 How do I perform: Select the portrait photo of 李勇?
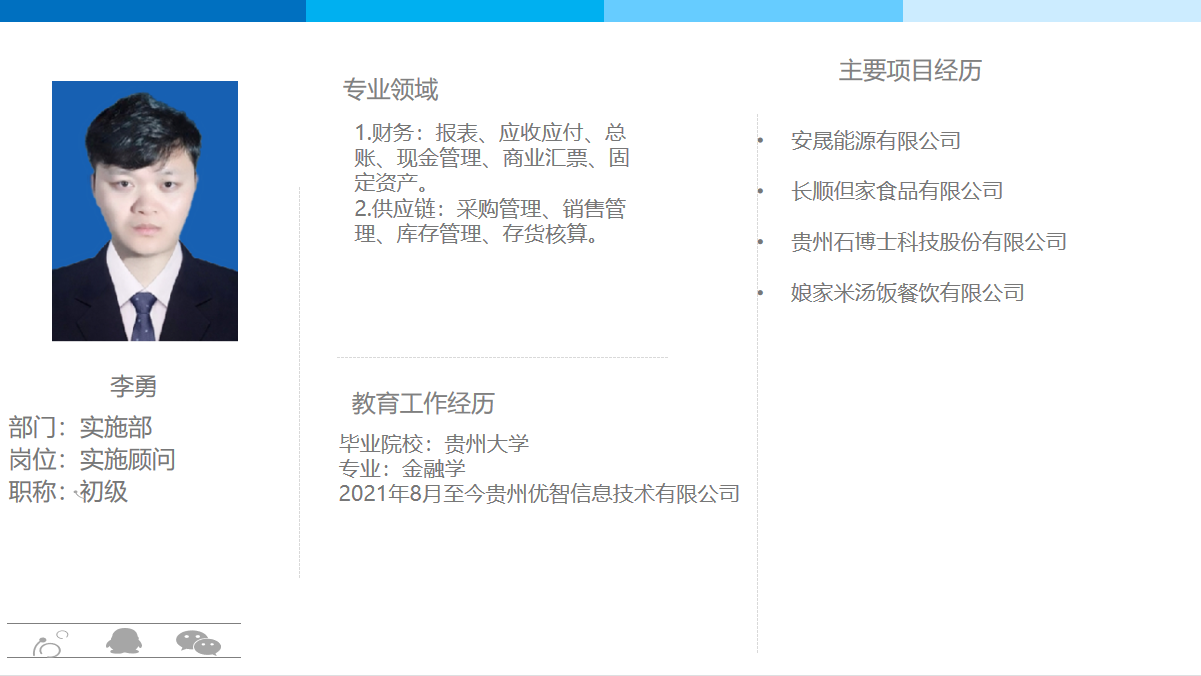(x=145, y=211)
